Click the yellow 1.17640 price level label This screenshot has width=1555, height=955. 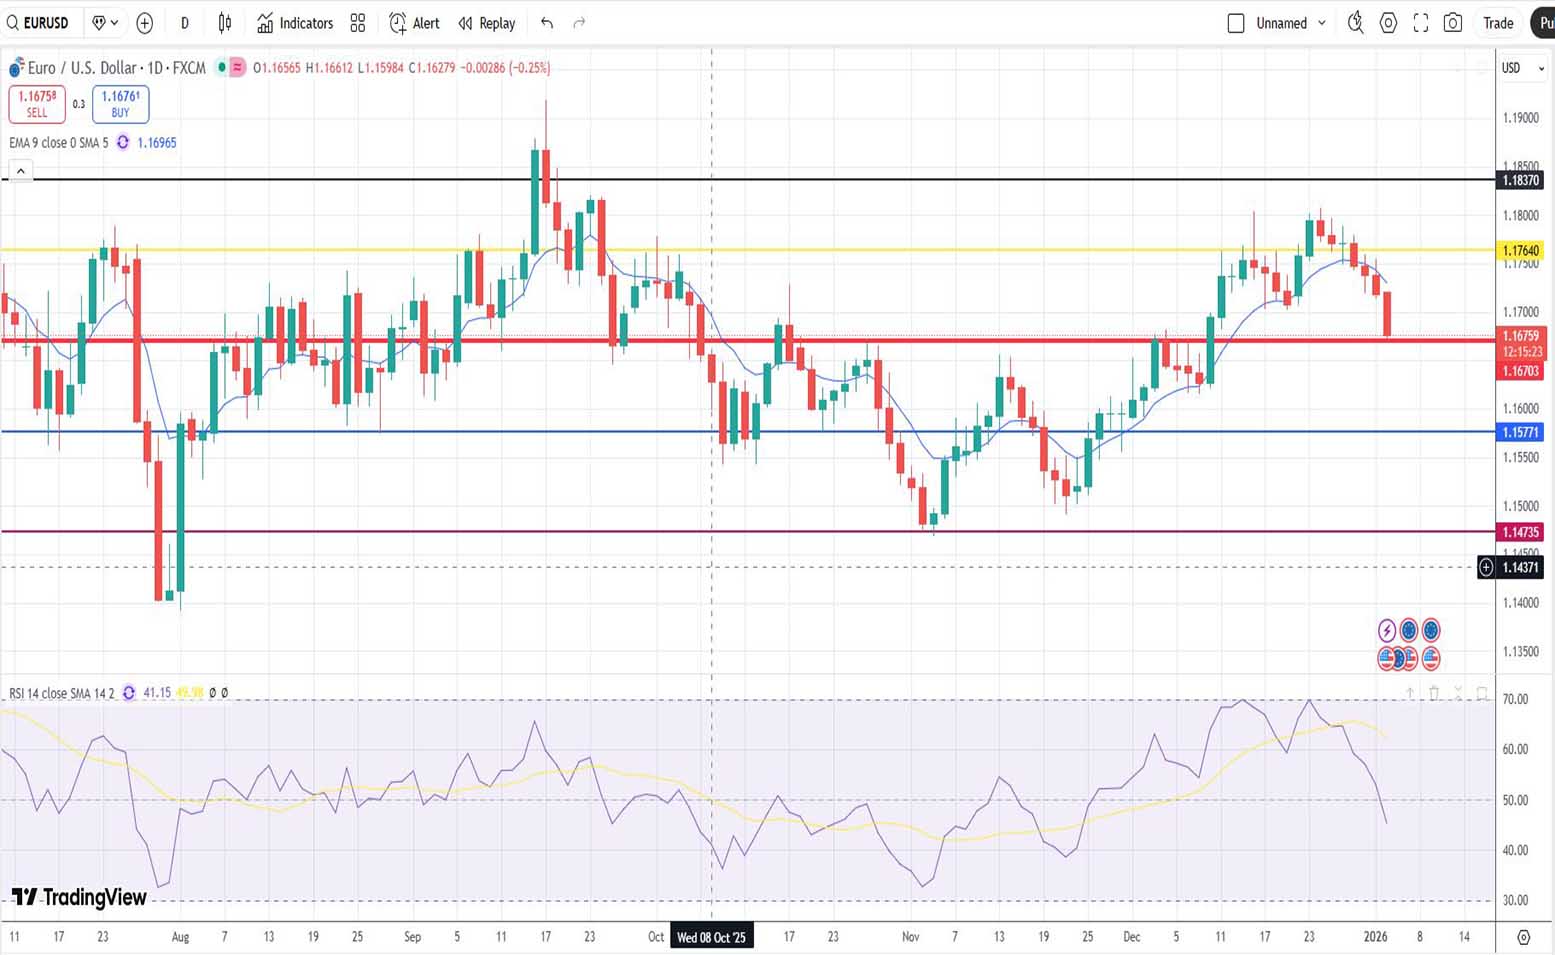[x=1520, y=251]
